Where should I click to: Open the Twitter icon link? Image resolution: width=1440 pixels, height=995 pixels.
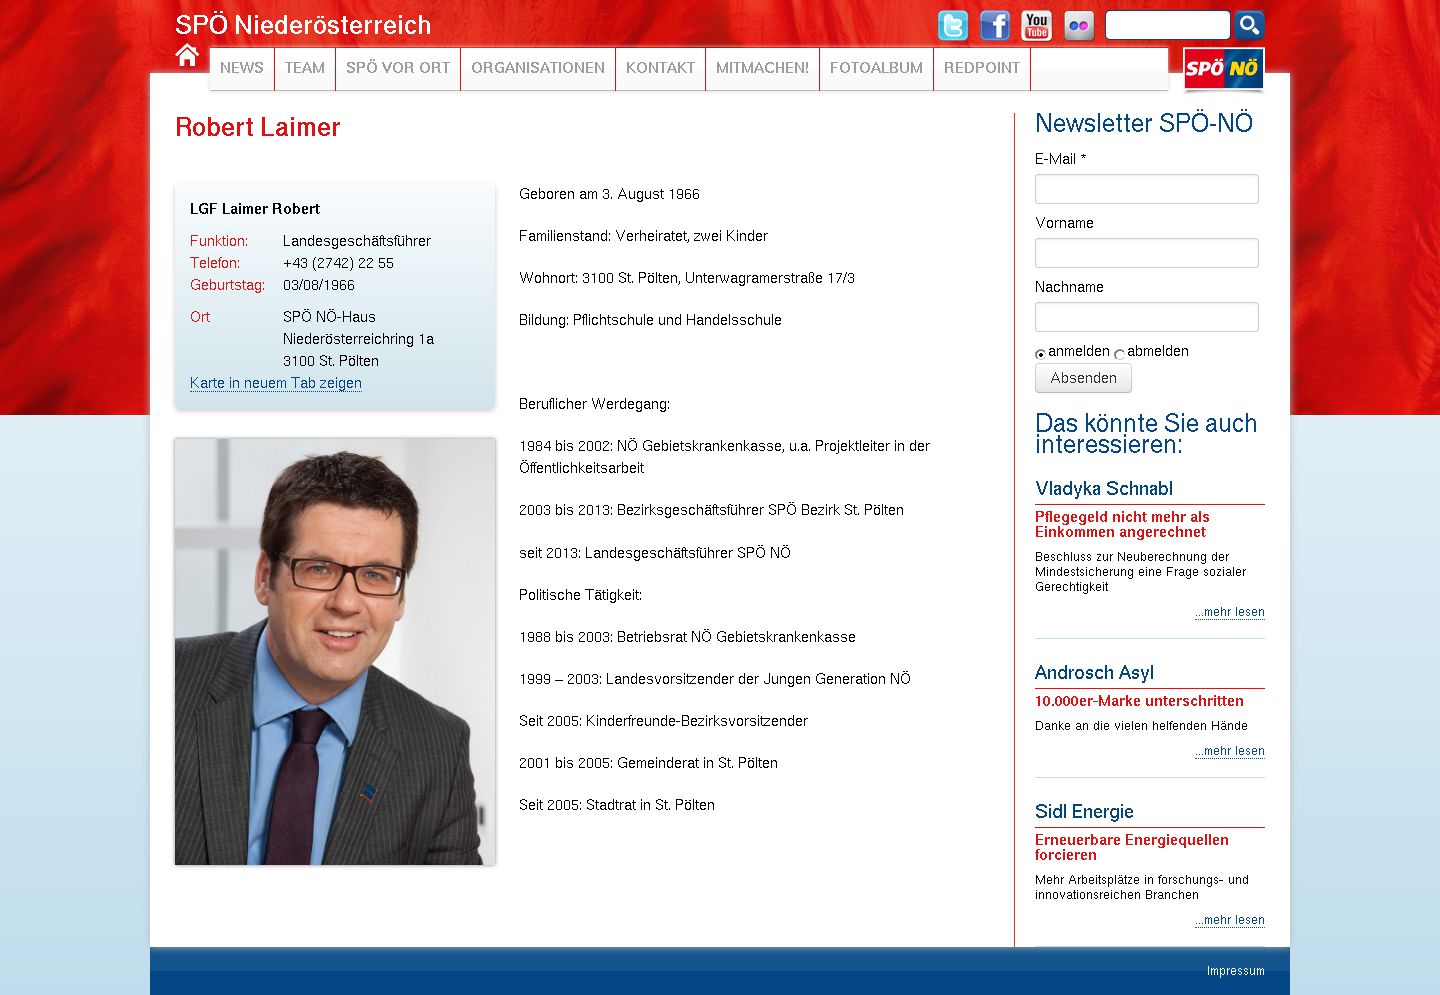pos(953,25)
